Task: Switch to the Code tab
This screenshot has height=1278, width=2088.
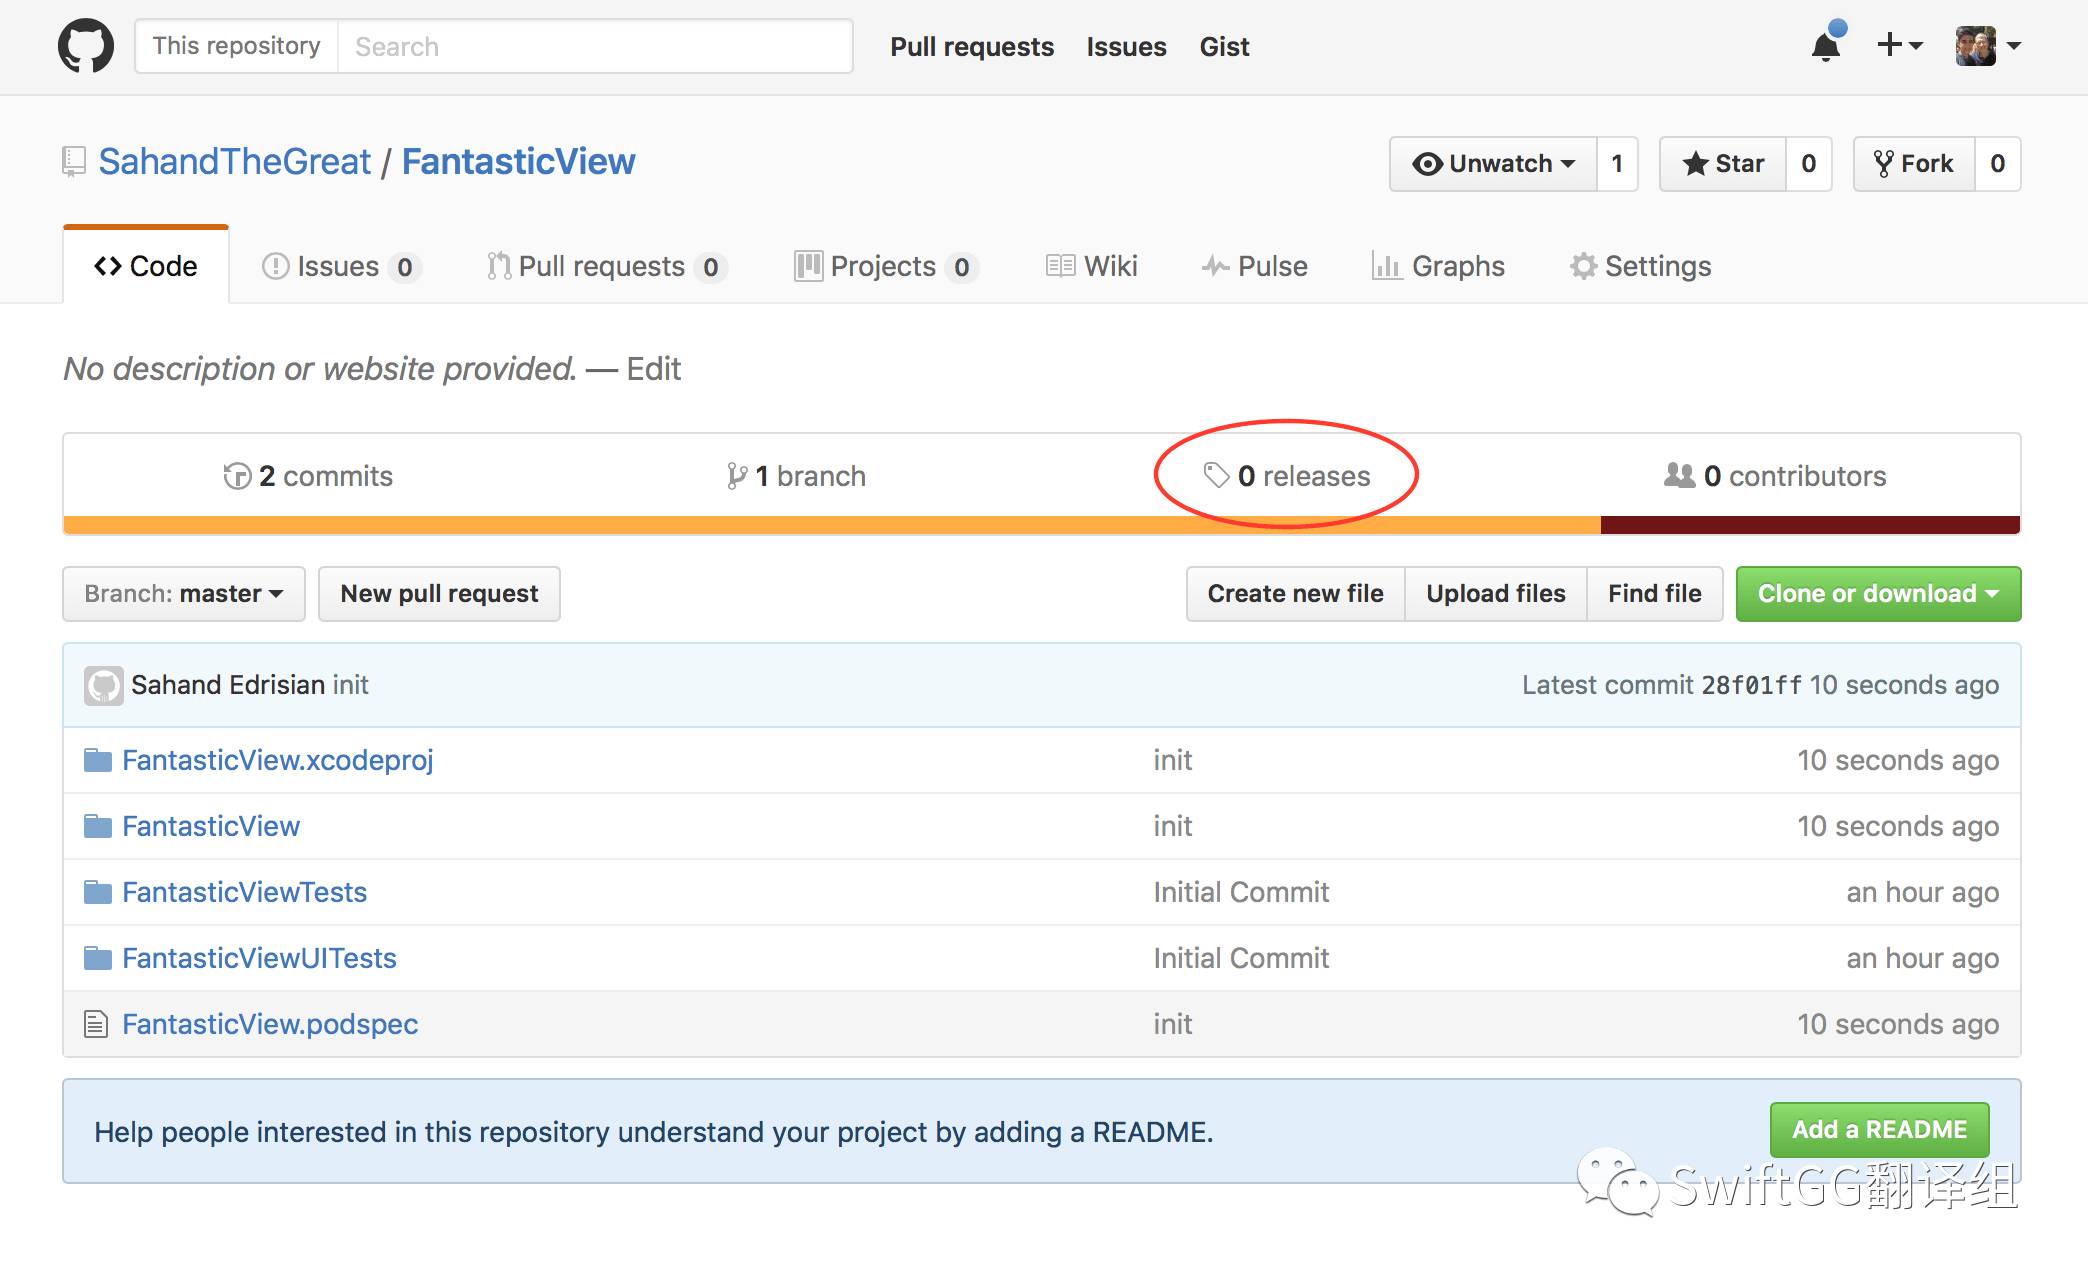Action: tap(146, 266)
